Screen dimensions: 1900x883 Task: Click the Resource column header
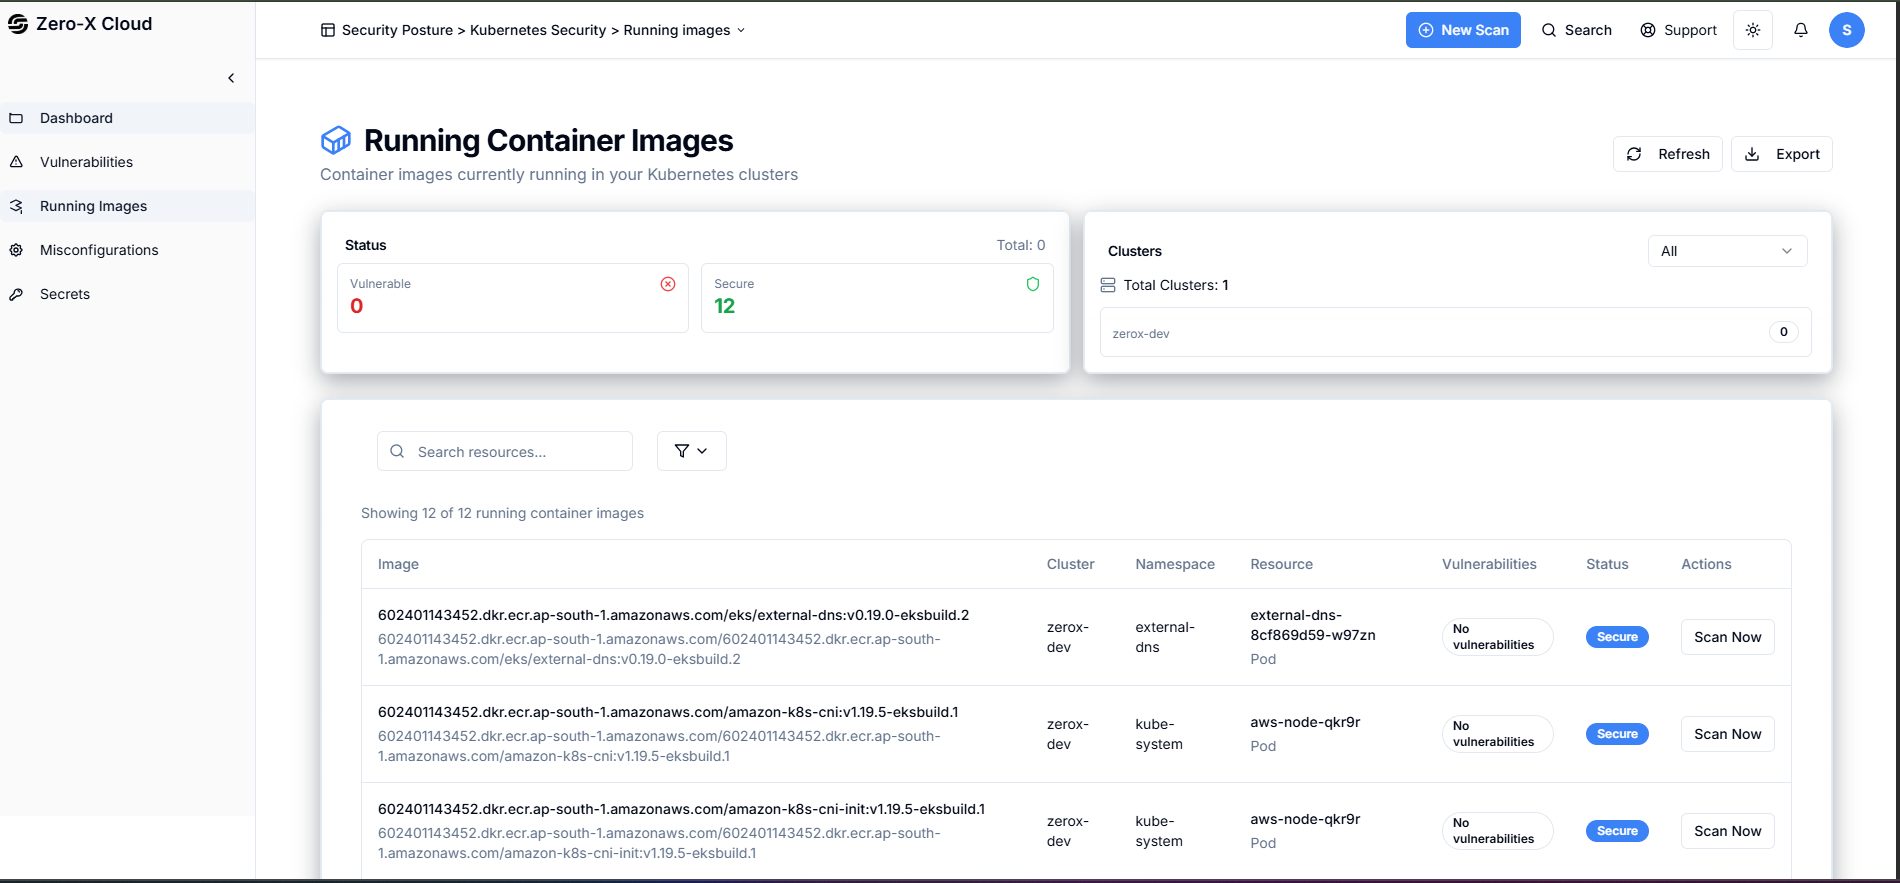tap(1282, 564)
